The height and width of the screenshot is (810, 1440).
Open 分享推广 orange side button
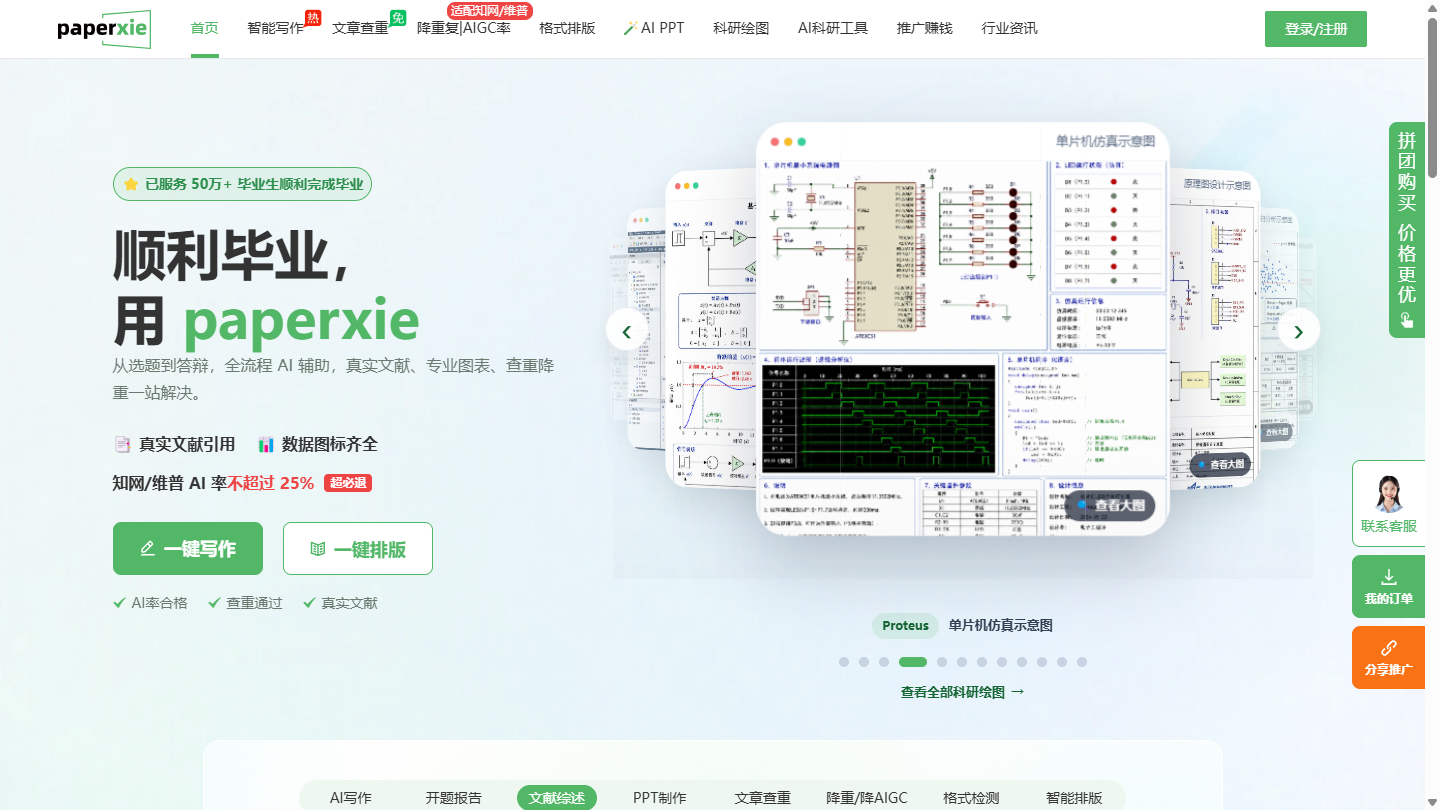(1388, 657)
